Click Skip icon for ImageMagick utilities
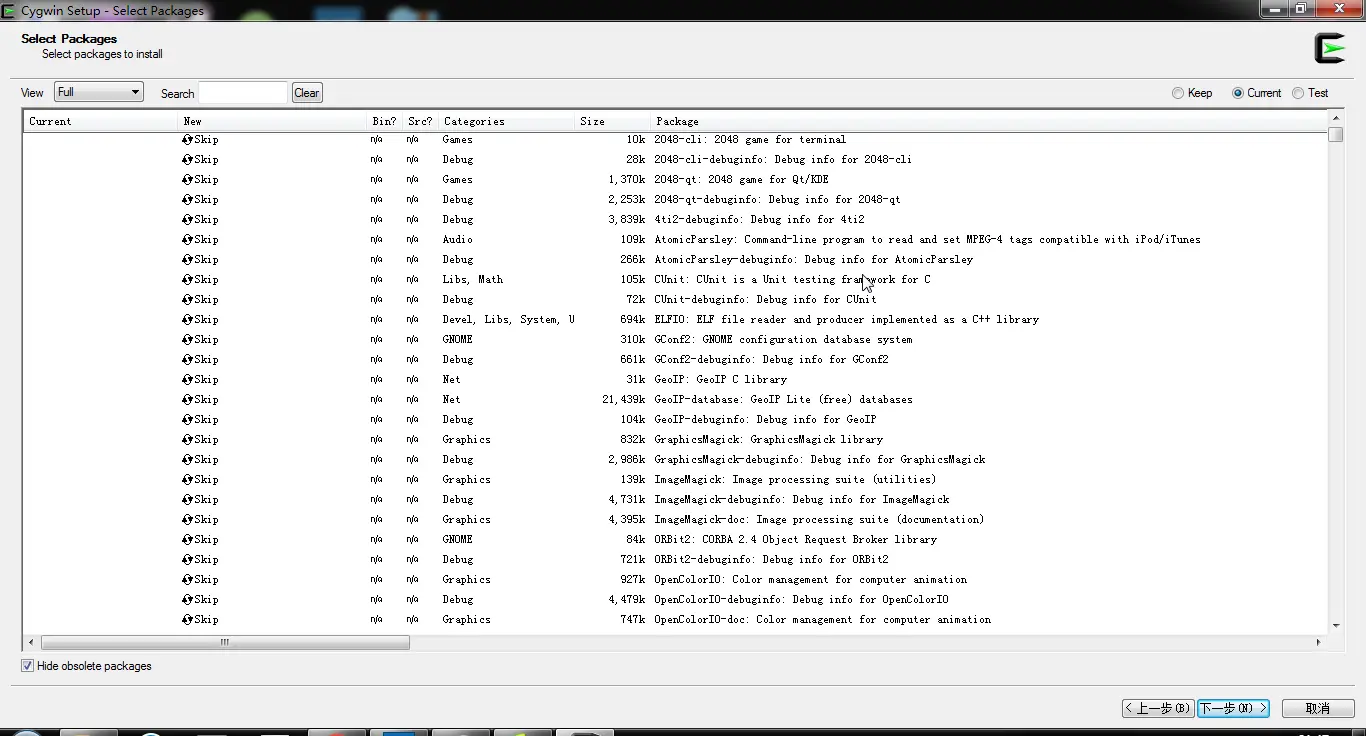Viewport: 1366px width, 736px height. coord(187,480)
